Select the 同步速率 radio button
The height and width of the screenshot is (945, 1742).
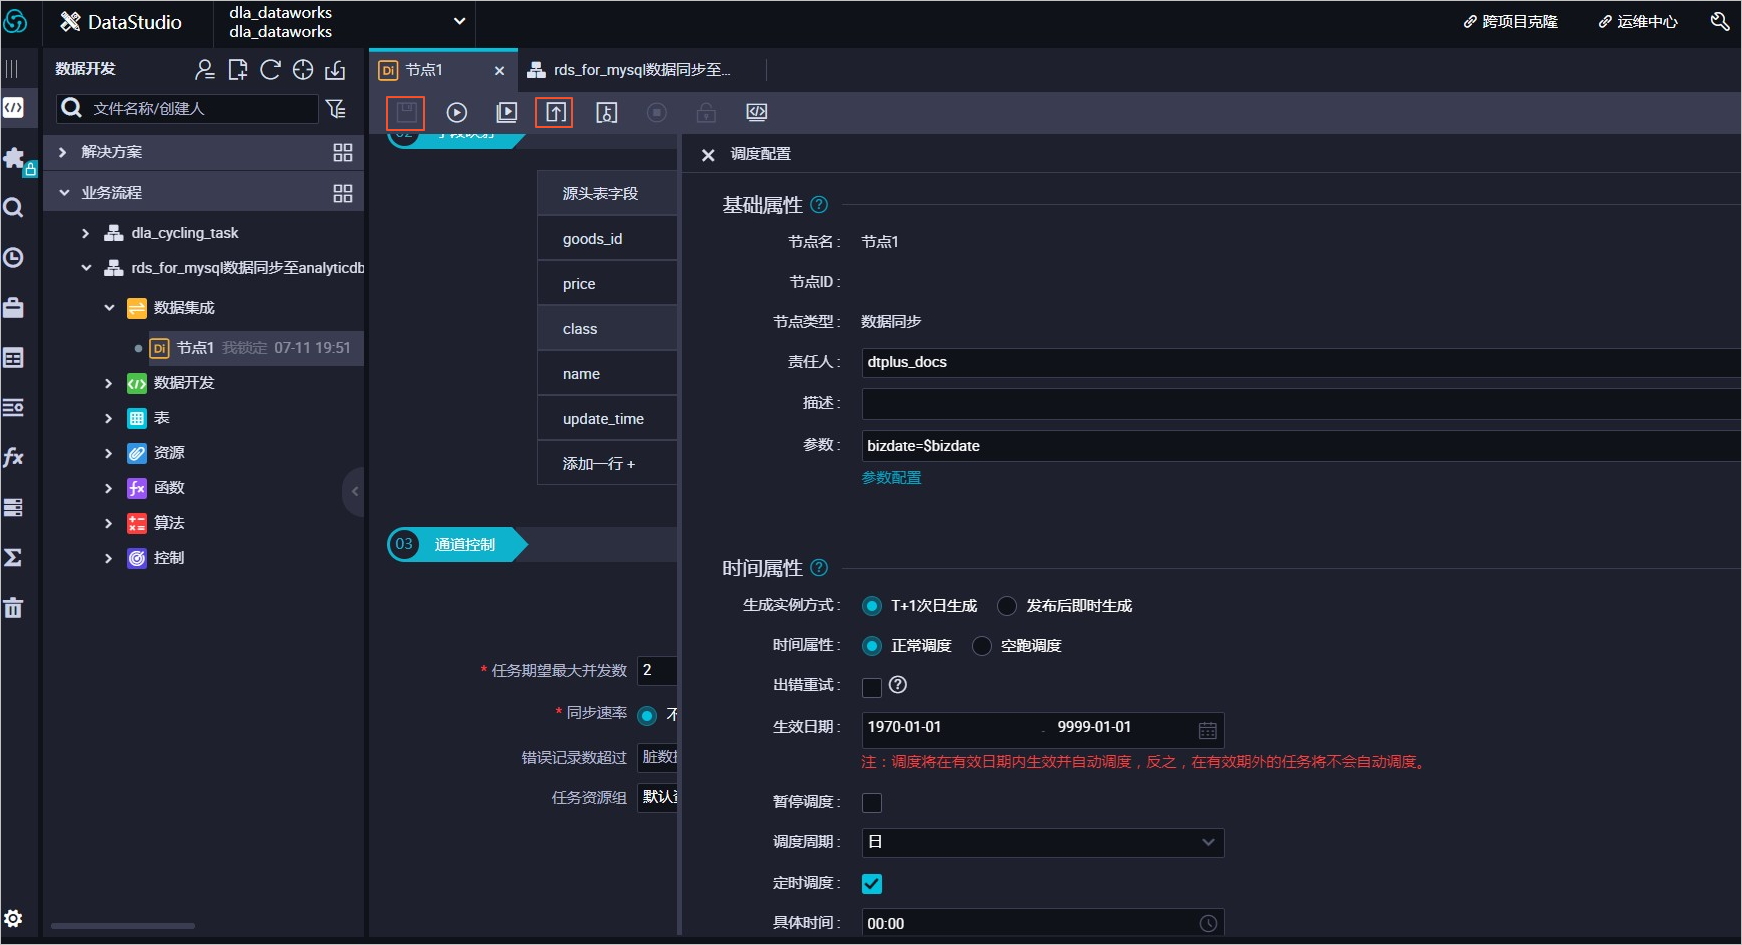click(647, 715)
